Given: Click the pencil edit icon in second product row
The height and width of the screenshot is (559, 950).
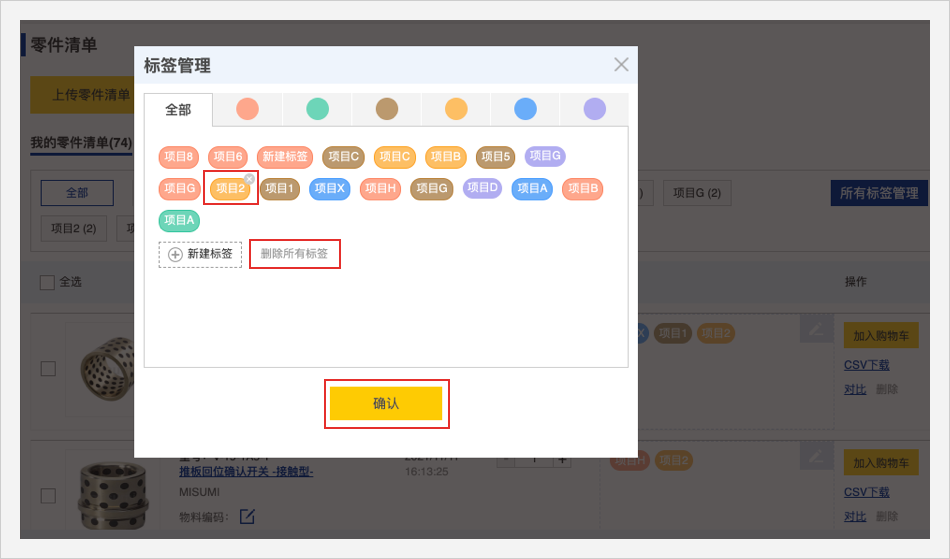Looking at the screenshot, I should (816, 455).
